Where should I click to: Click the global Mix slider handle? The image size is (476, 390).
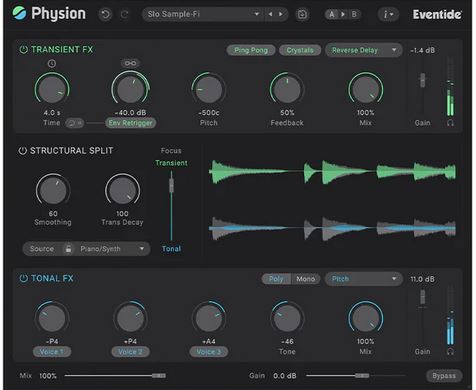(159, 376)
